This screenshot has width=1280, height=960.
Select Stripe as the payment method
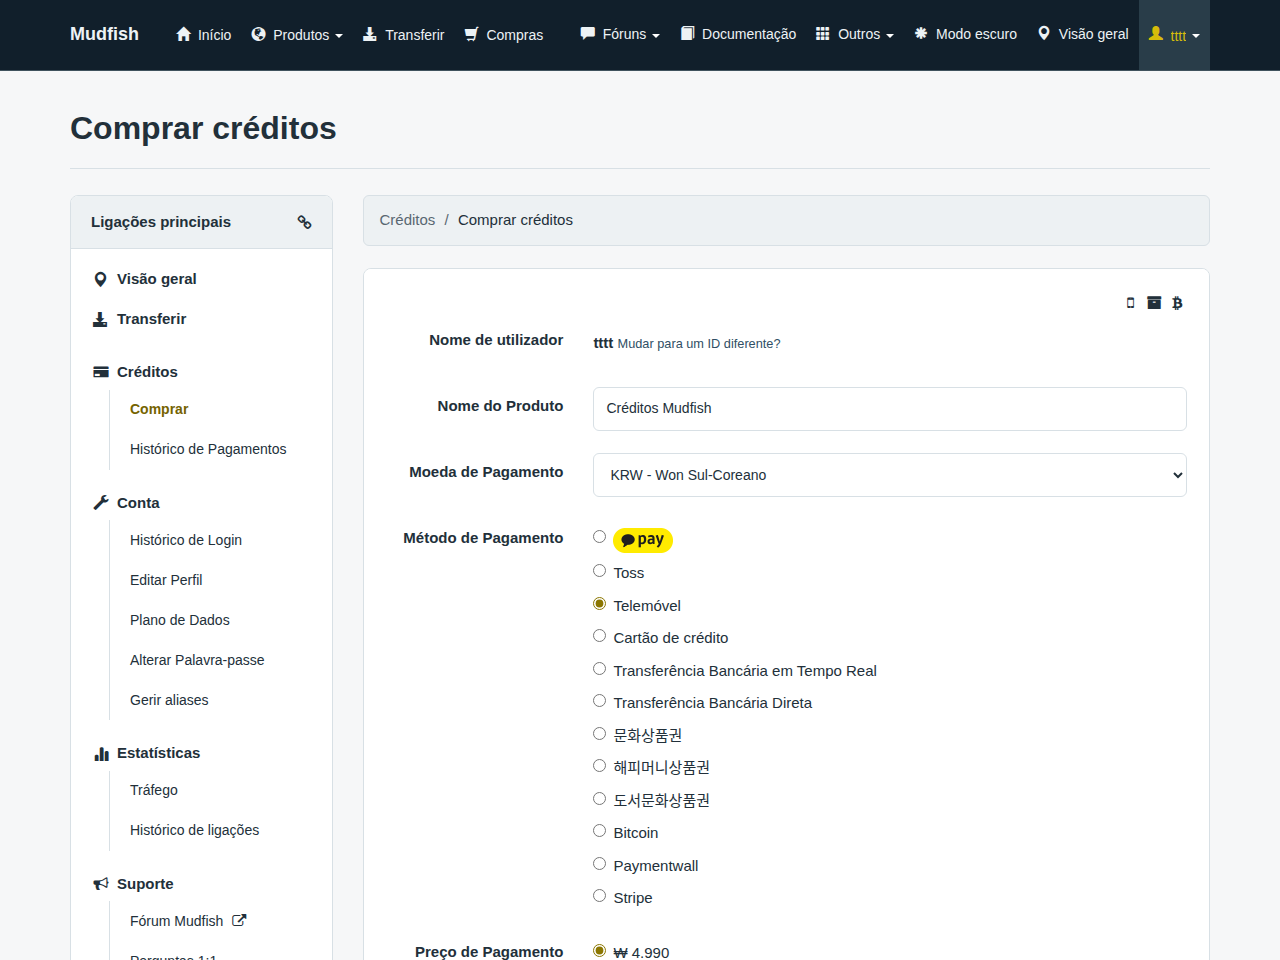coord(600,896)
